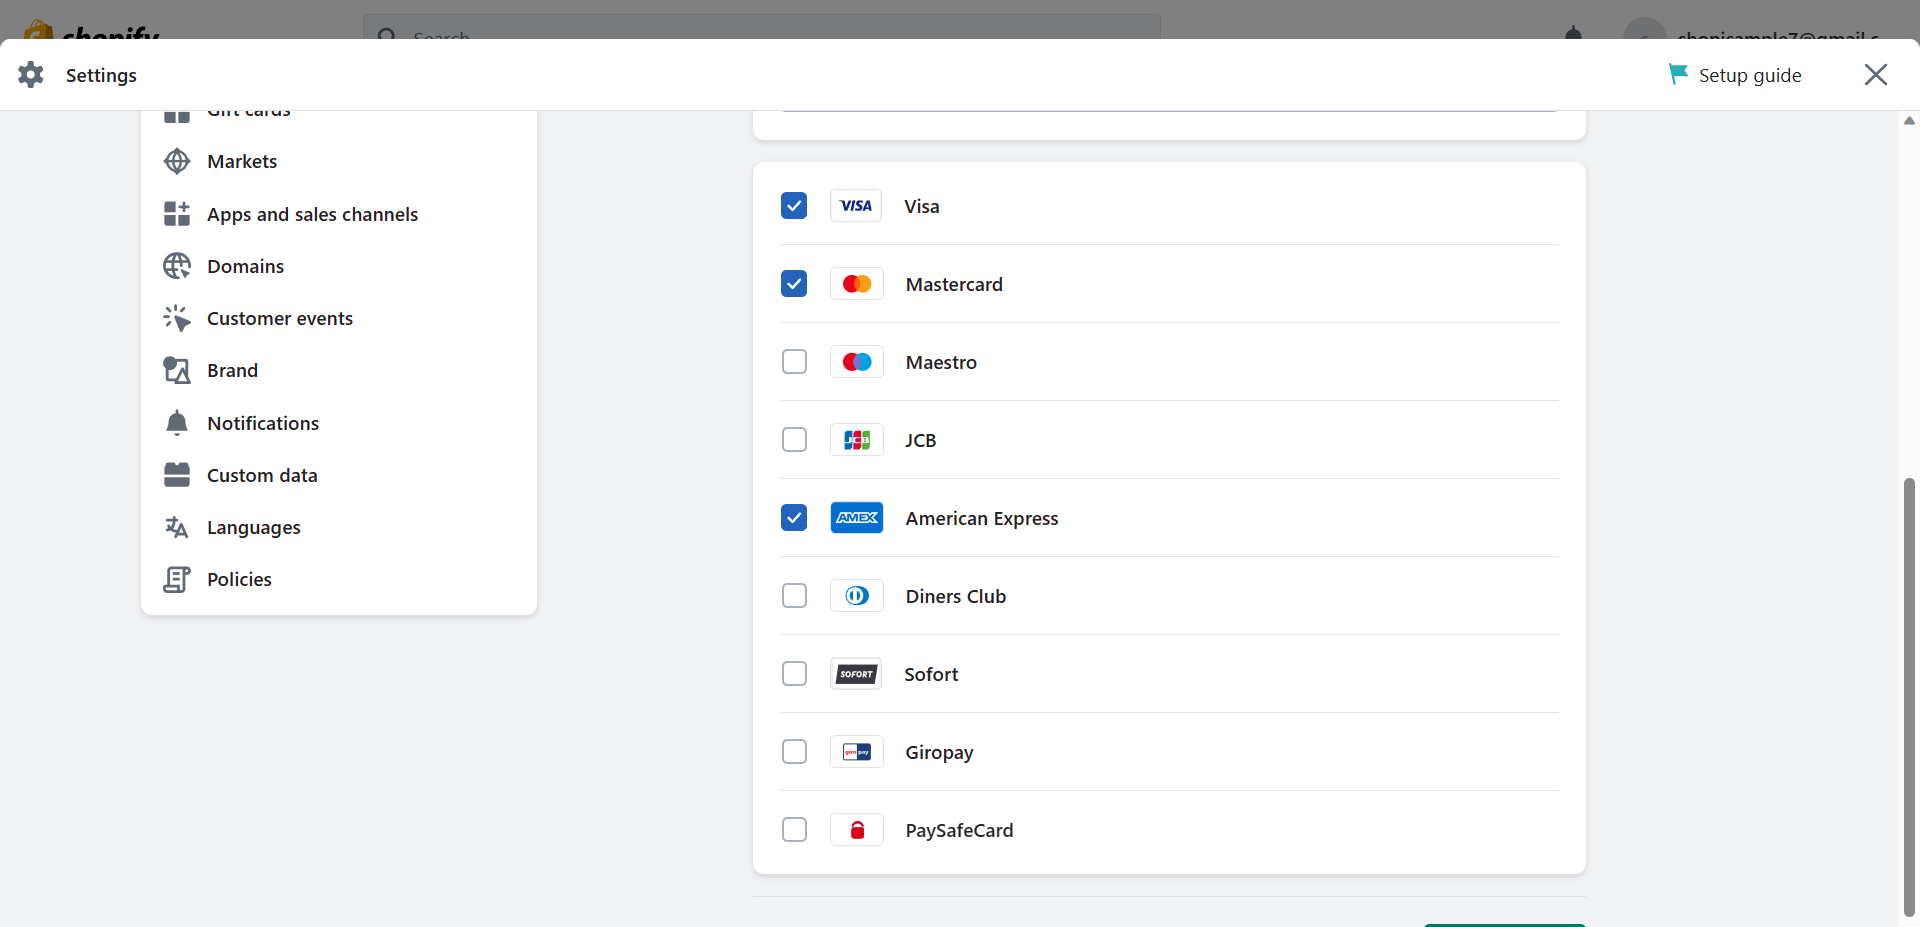Close the Settings panel
Screen dimensions: 1920x927
pos(1876,75)
